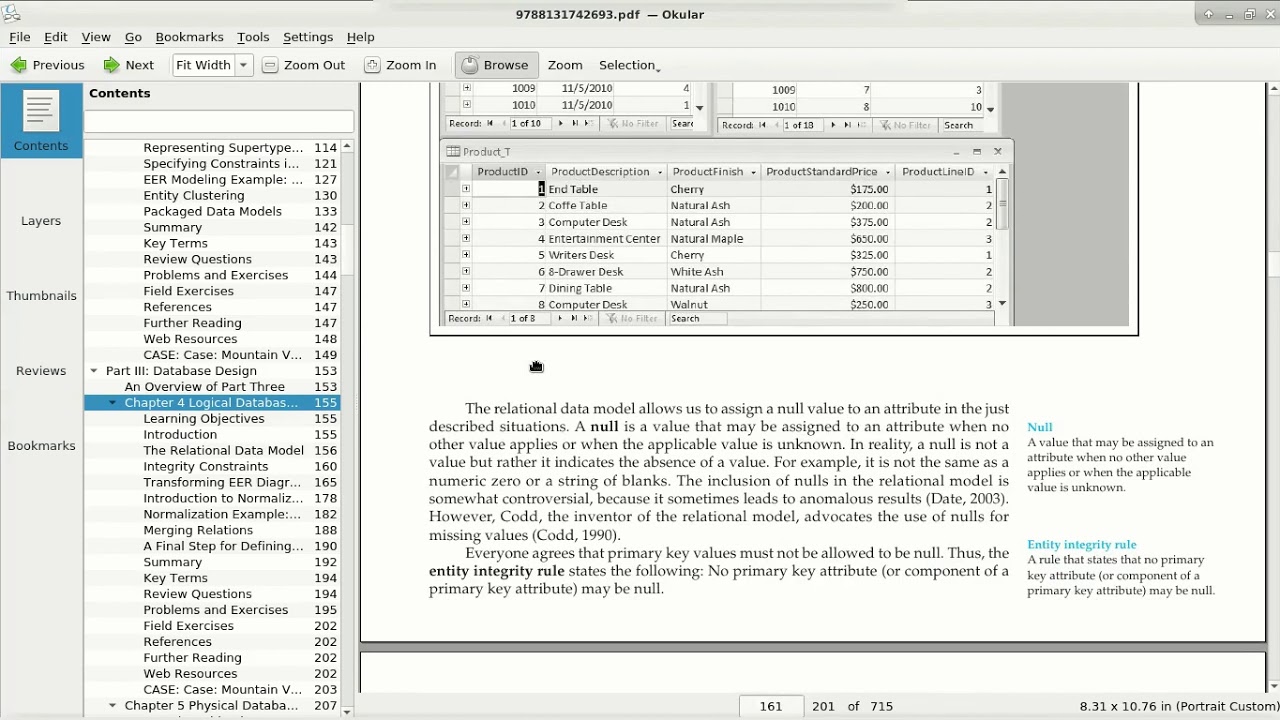Select Introduction to Normalization entry
Viewport: 1280px width, 720px height.
click(x=223, y=499)
